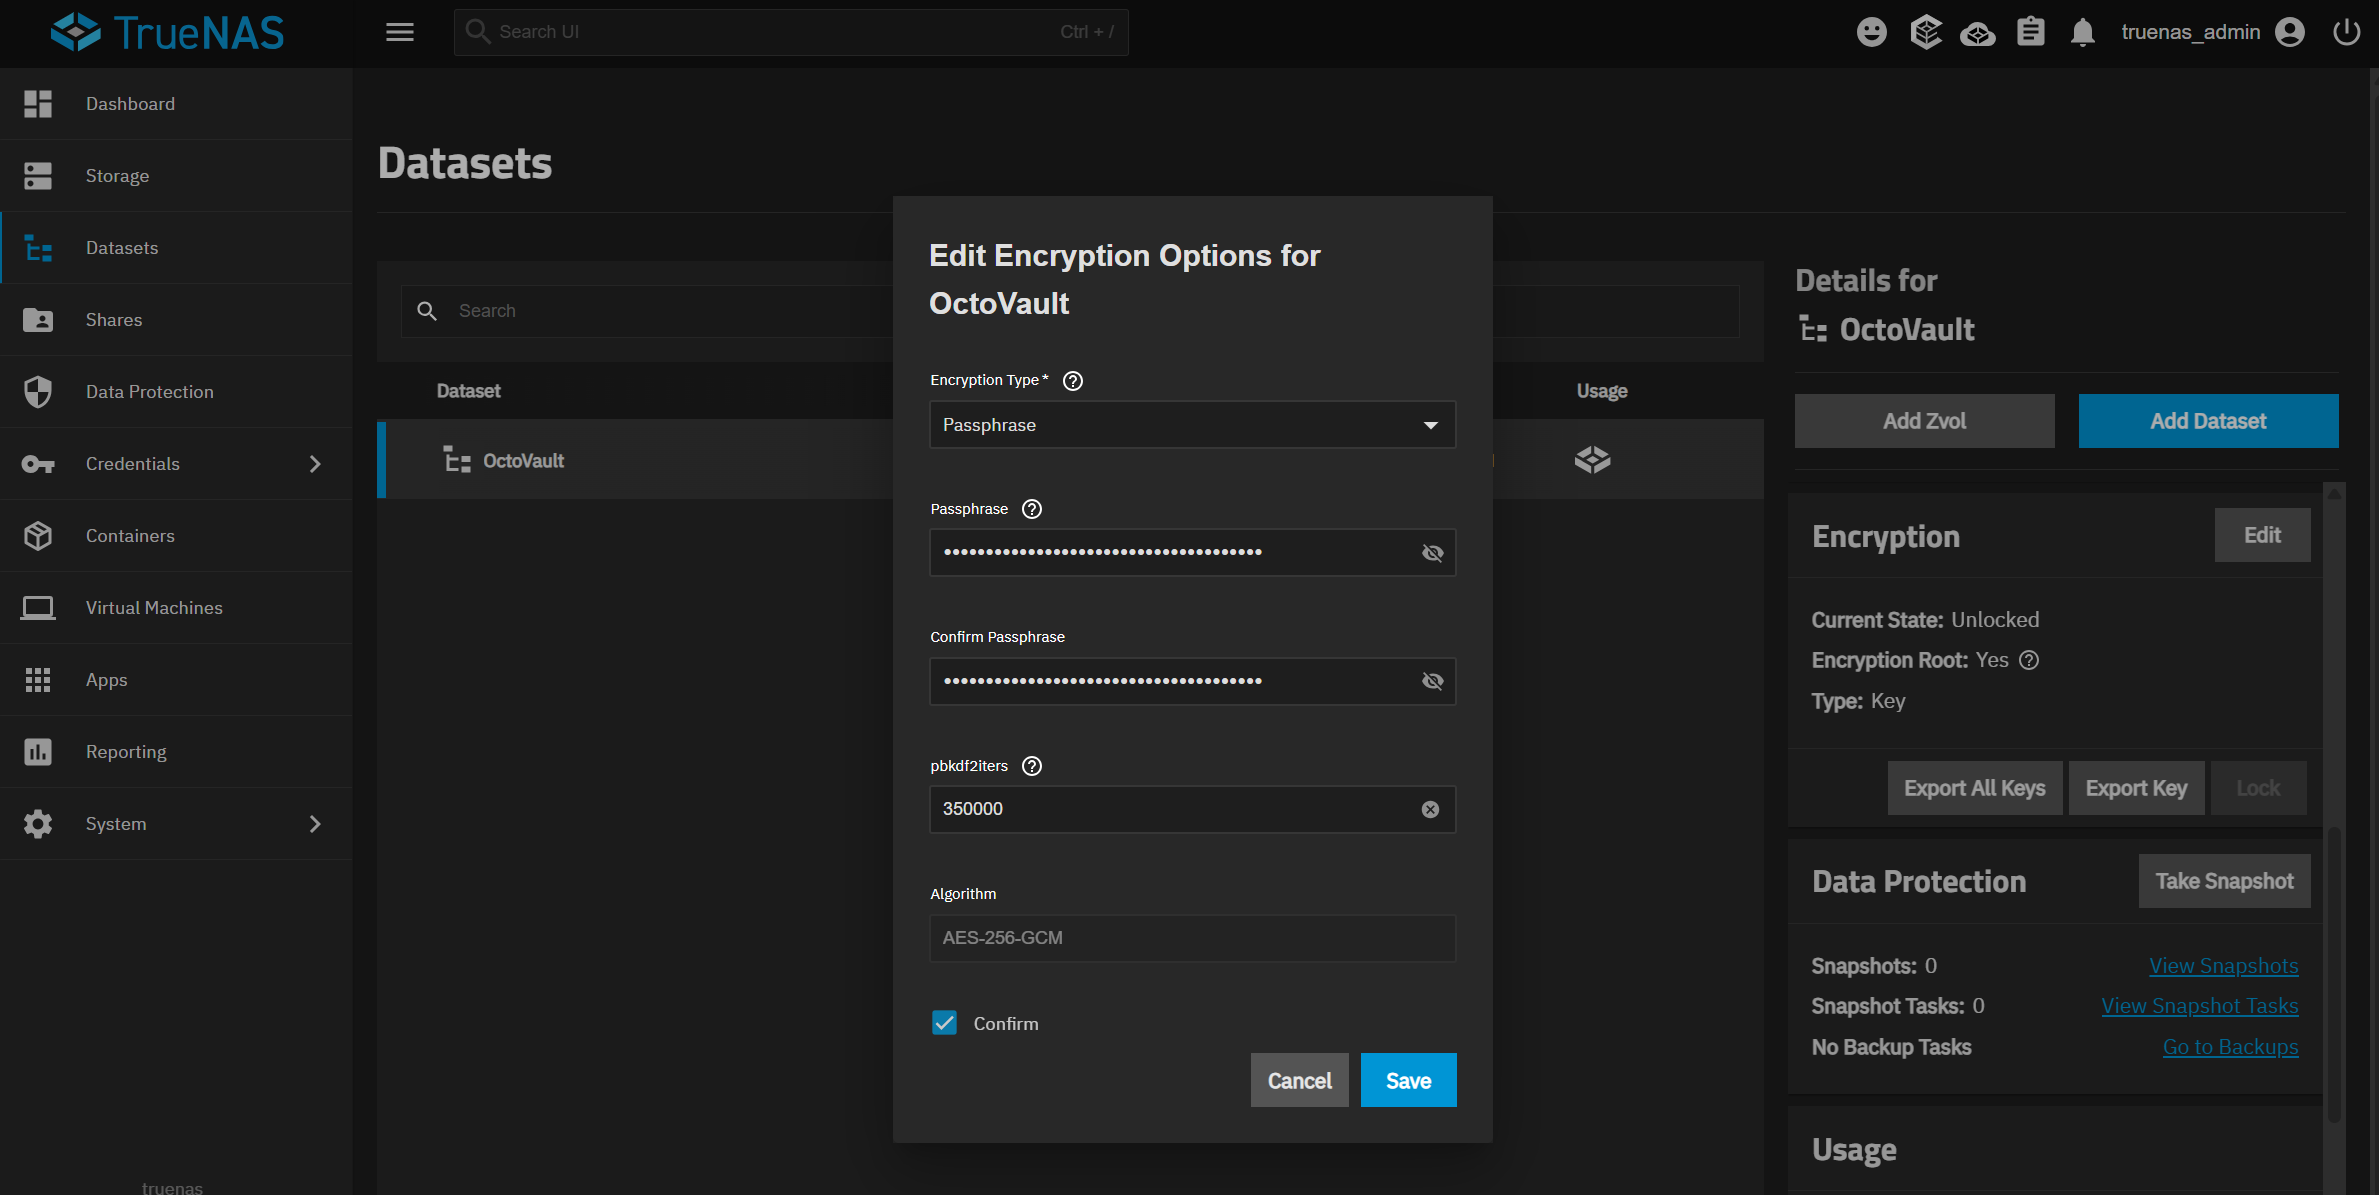This screenshot has width=2379, height=1195.
Task: Clear the pbkdf2iters value
Action: (x=1430, y=809)
